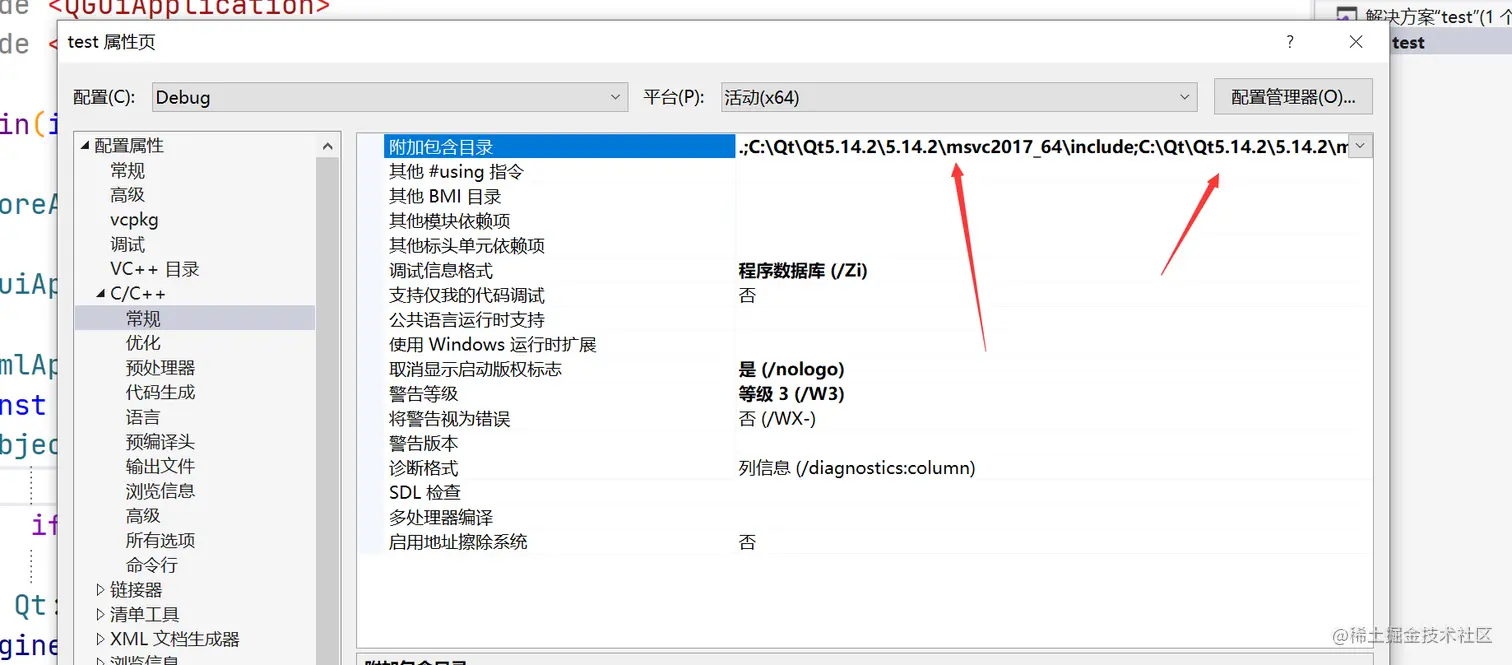Click 列信息 (/diagnostics:column) value
The image size is (1512, 665).
point(856,468)
